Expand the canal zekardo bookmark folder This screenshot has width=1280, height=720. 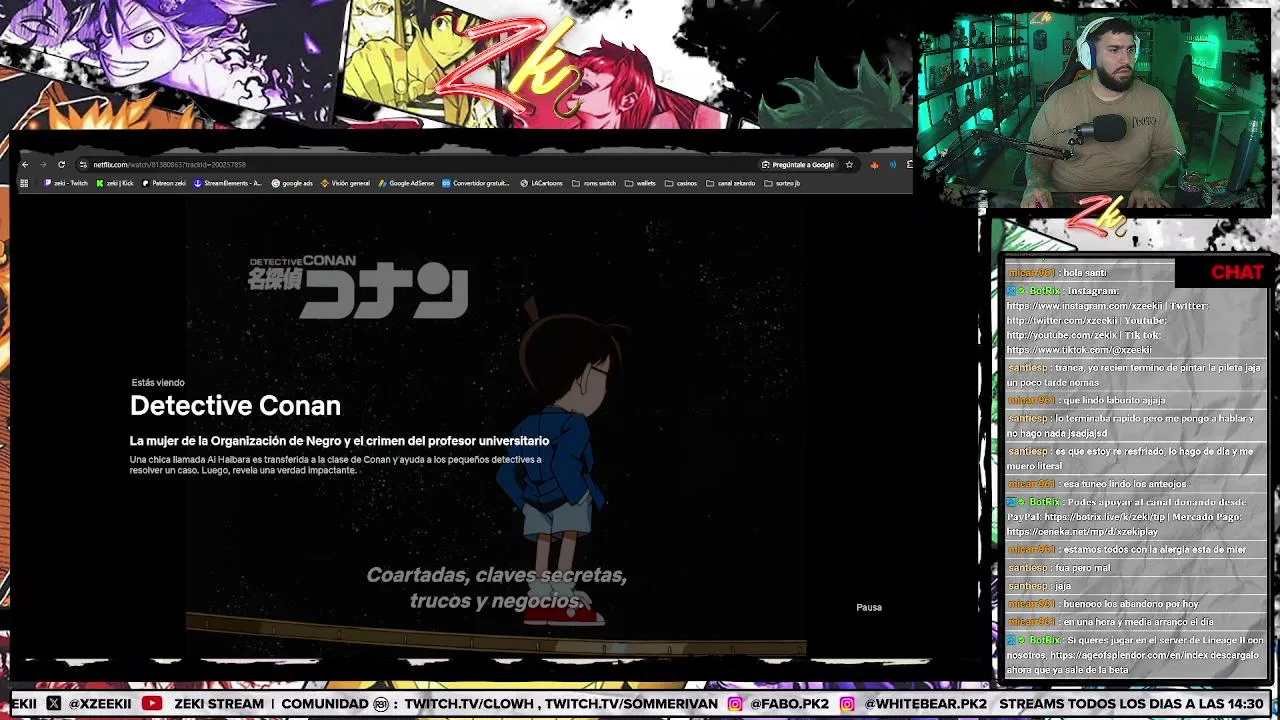tap(730, 183)
